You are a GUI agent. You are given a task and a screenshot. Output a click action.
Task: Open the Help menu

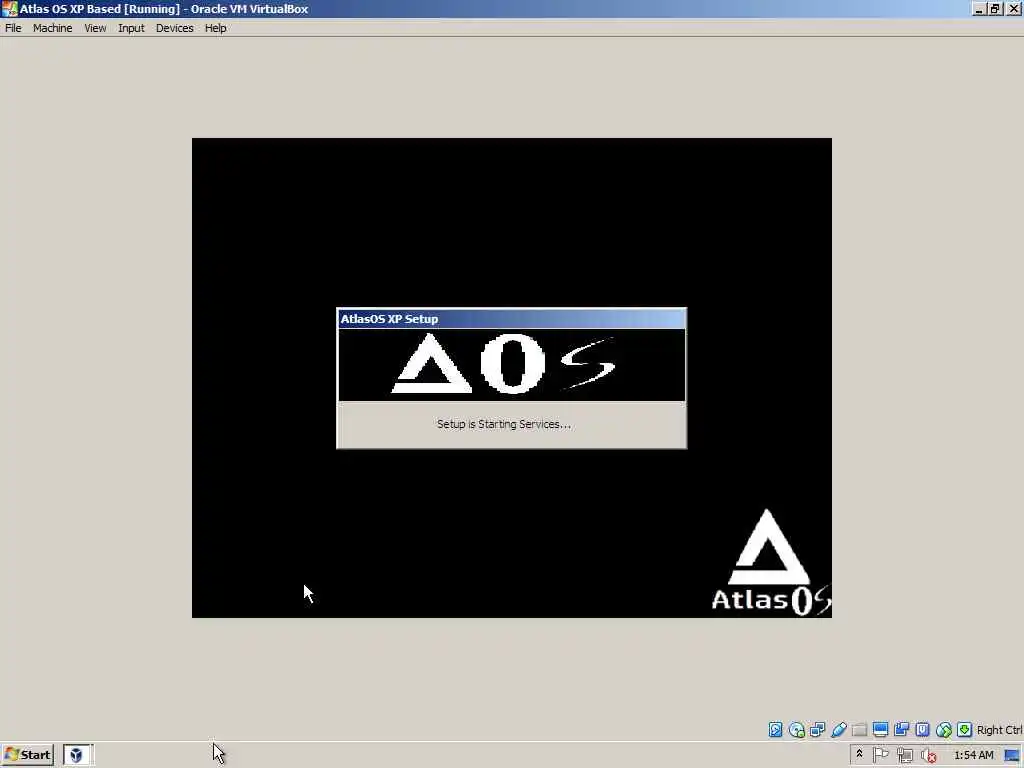point(216,28)
